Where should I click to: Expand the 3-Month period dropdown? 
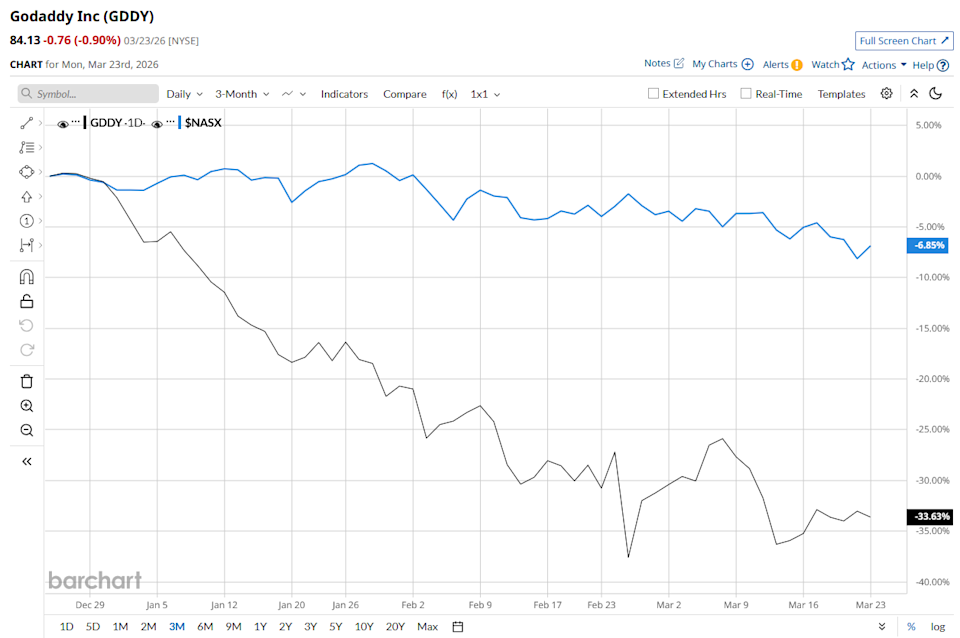pyautogui.click(x=242, y=94)
